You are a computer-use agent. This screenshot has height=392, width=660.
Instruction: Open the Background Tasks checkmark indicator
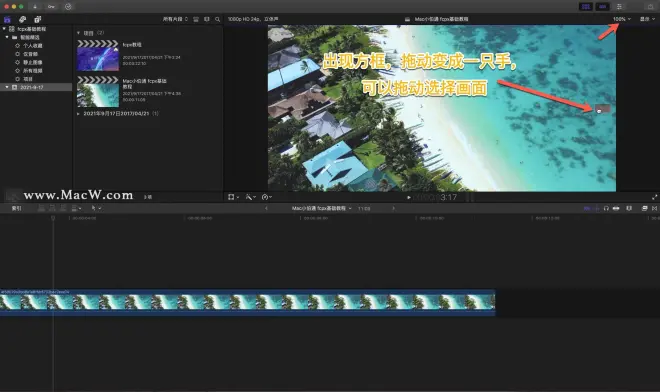click(68, 7)
